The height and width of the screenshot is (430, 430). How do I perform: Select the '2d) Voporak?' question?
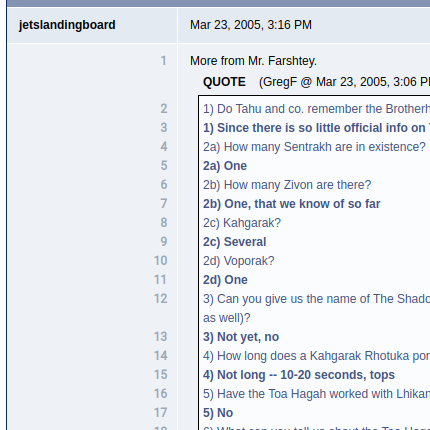[x=239, y=261]
